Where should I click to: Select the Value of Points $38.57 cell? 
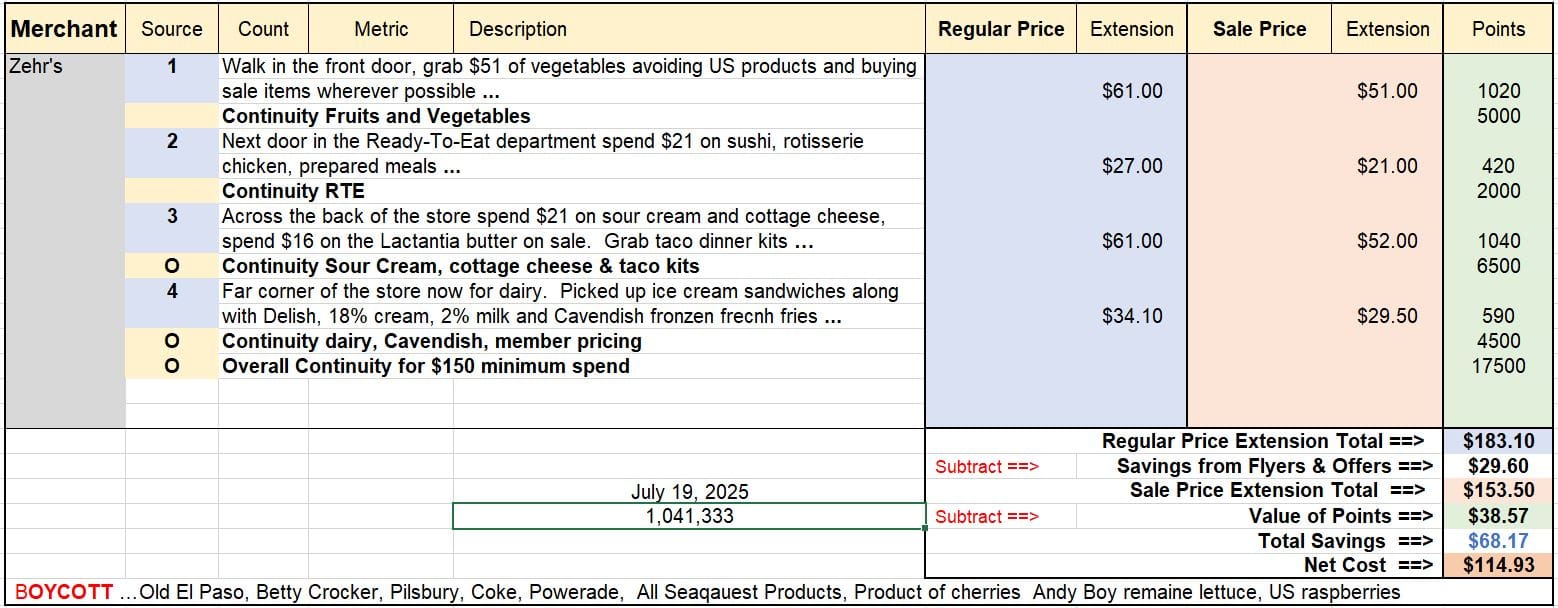tap(1498, 516)
